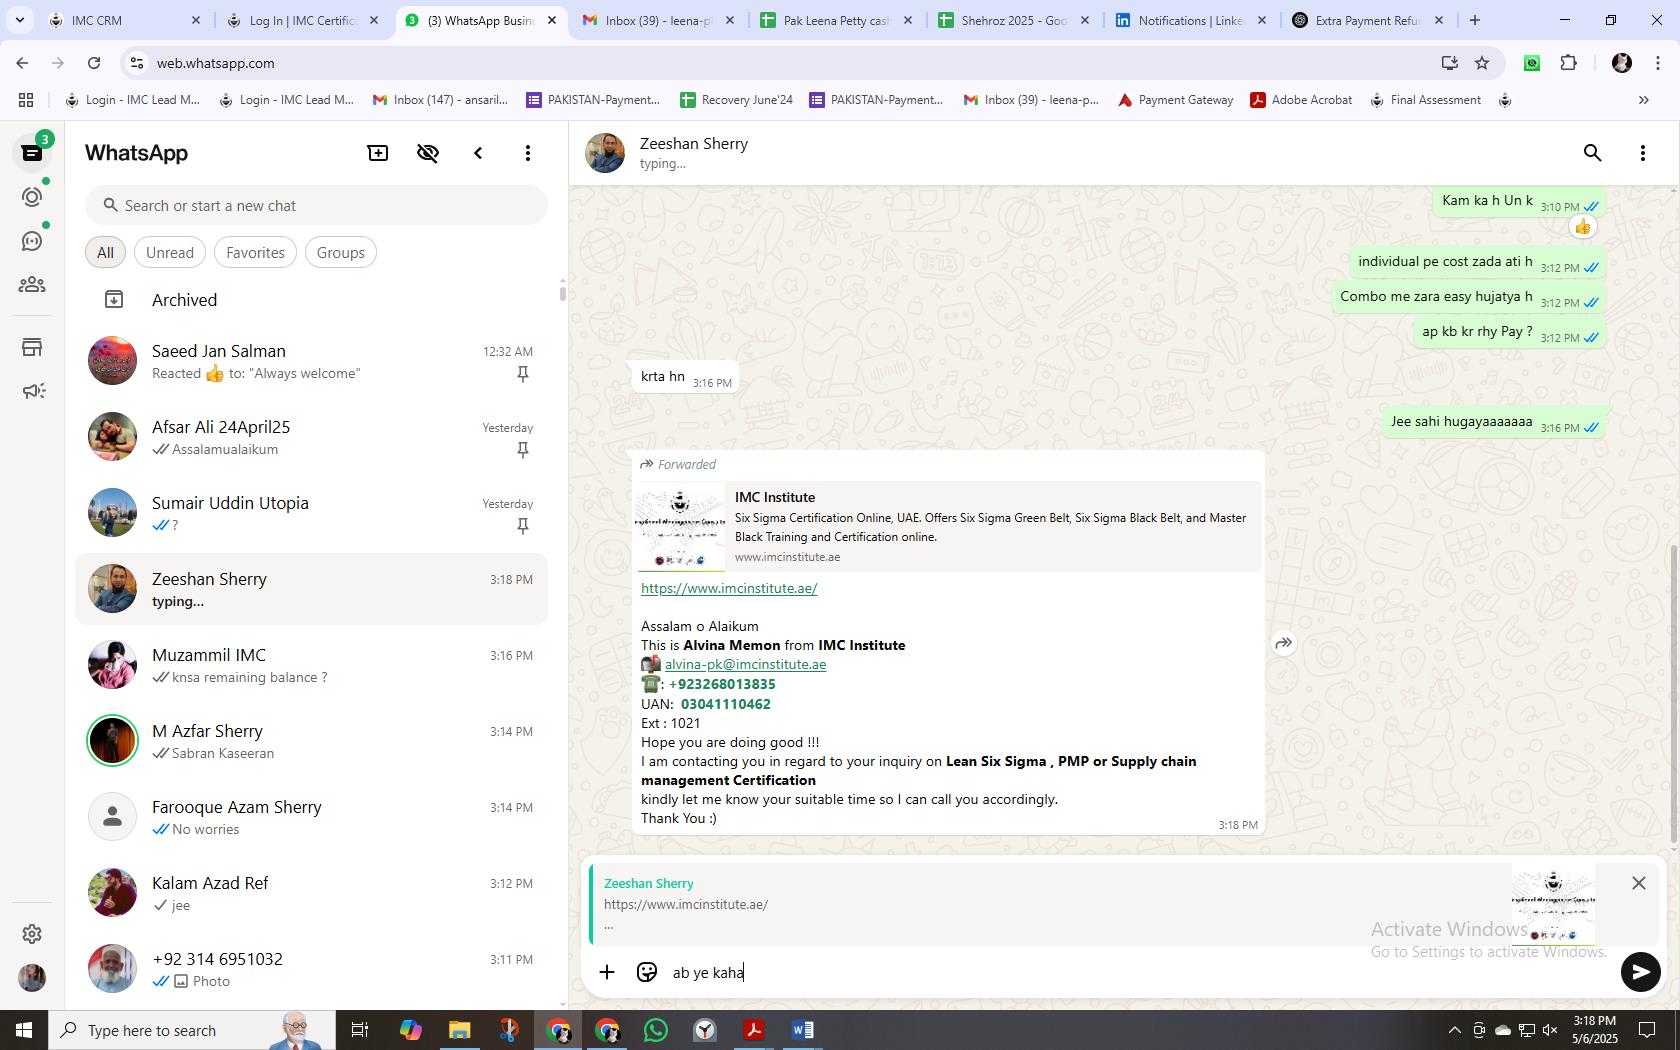Start a new chat with plus icon
Image resolution: width=1680 pixels, height=1050 pixels.
pyautogui.click(x=378, y=153)
